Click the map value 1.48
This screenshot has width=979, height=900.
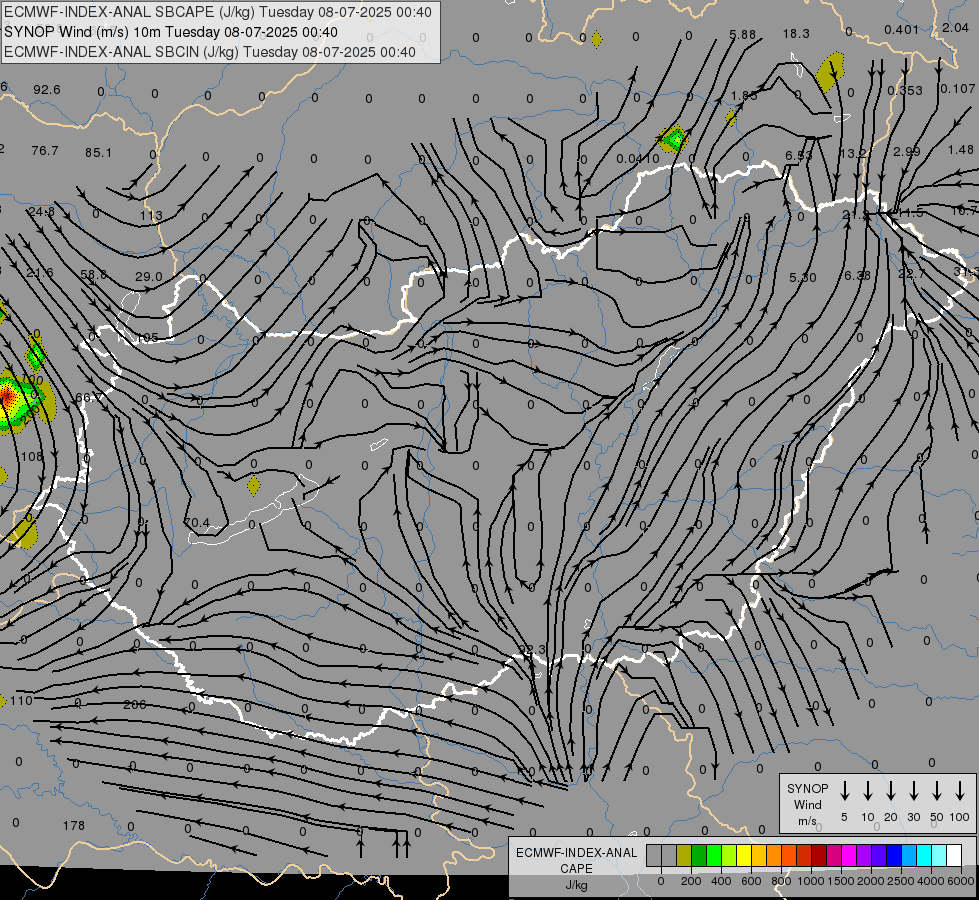pos(960,149)
